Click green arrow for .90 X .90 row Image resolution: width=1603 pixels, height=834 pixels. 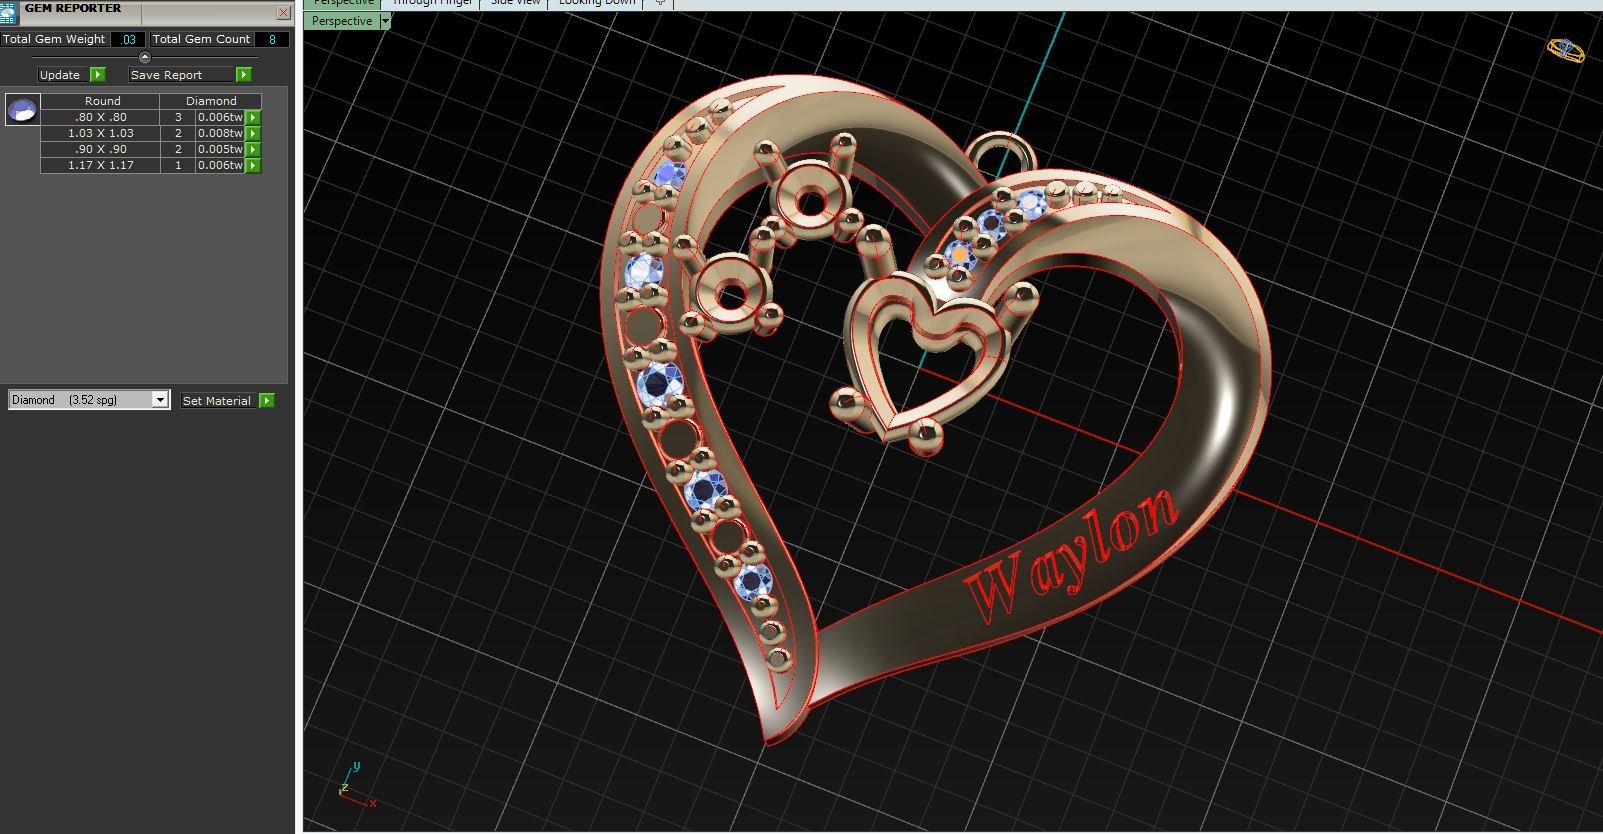[x=253, y=149]
